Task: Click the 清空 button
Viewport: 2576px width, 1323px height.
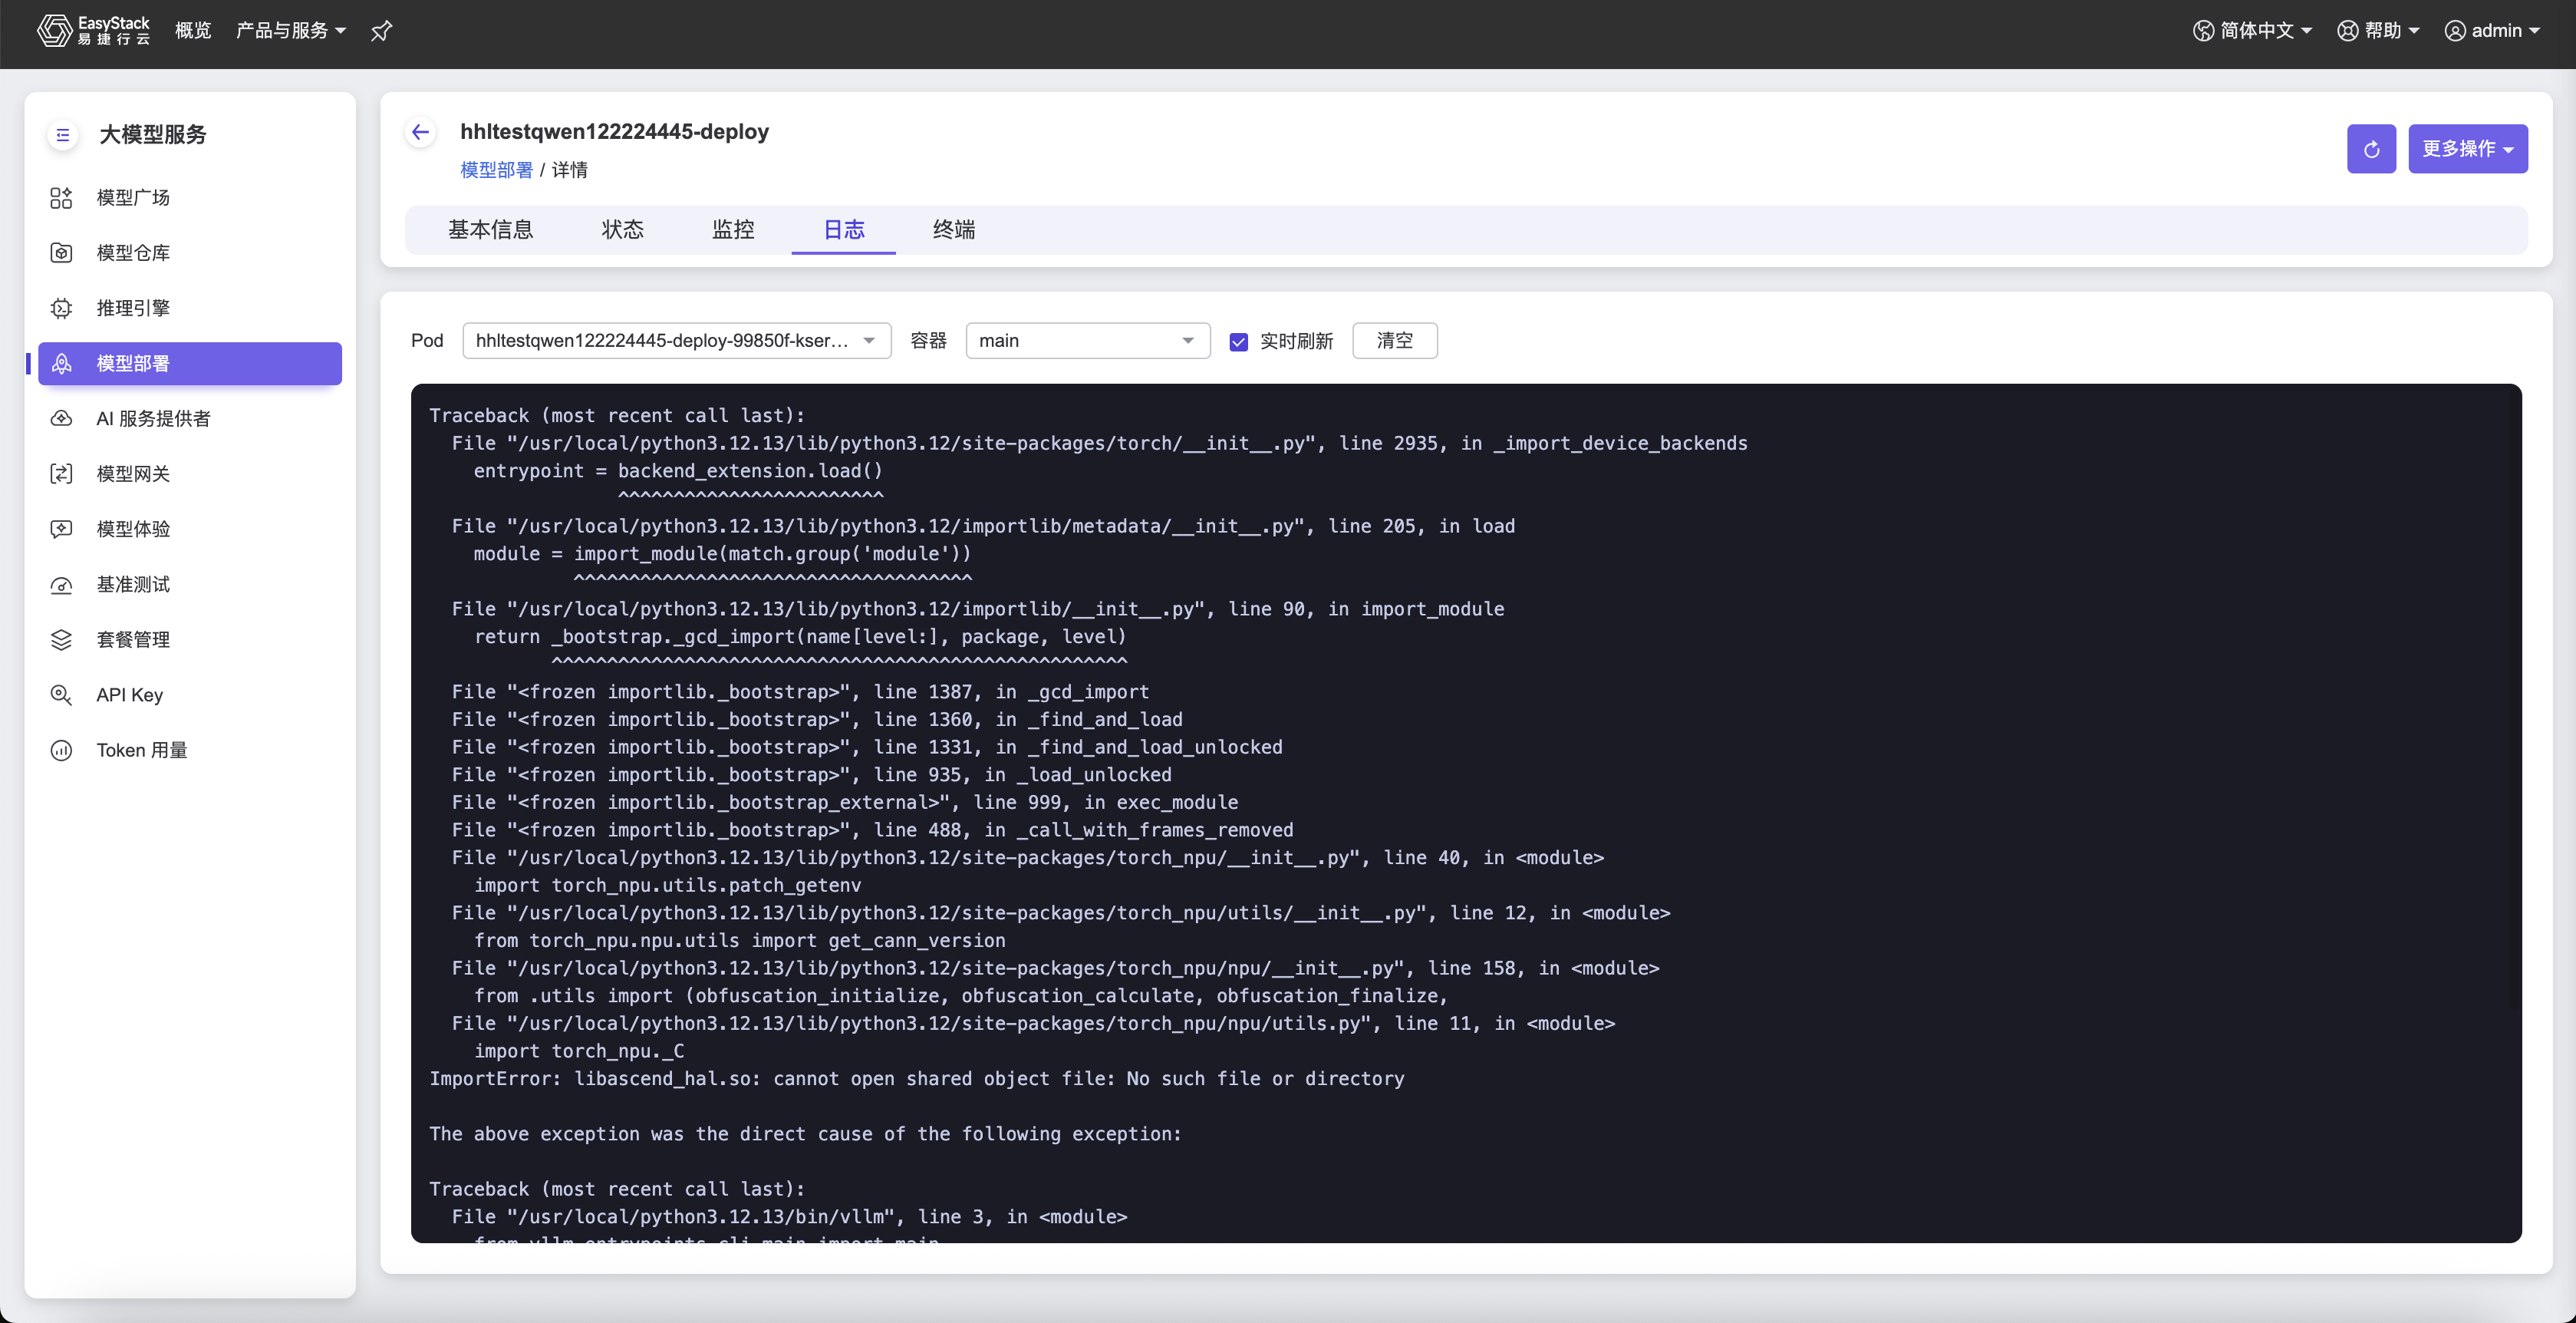Action: (x=1394, y=341)
